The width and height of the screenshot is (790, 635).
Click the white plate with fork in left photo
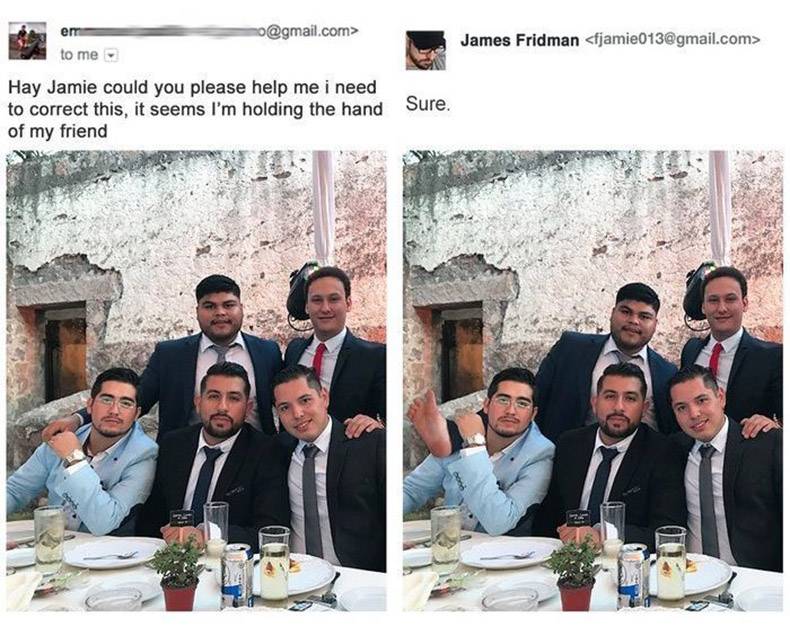[114, 553]
